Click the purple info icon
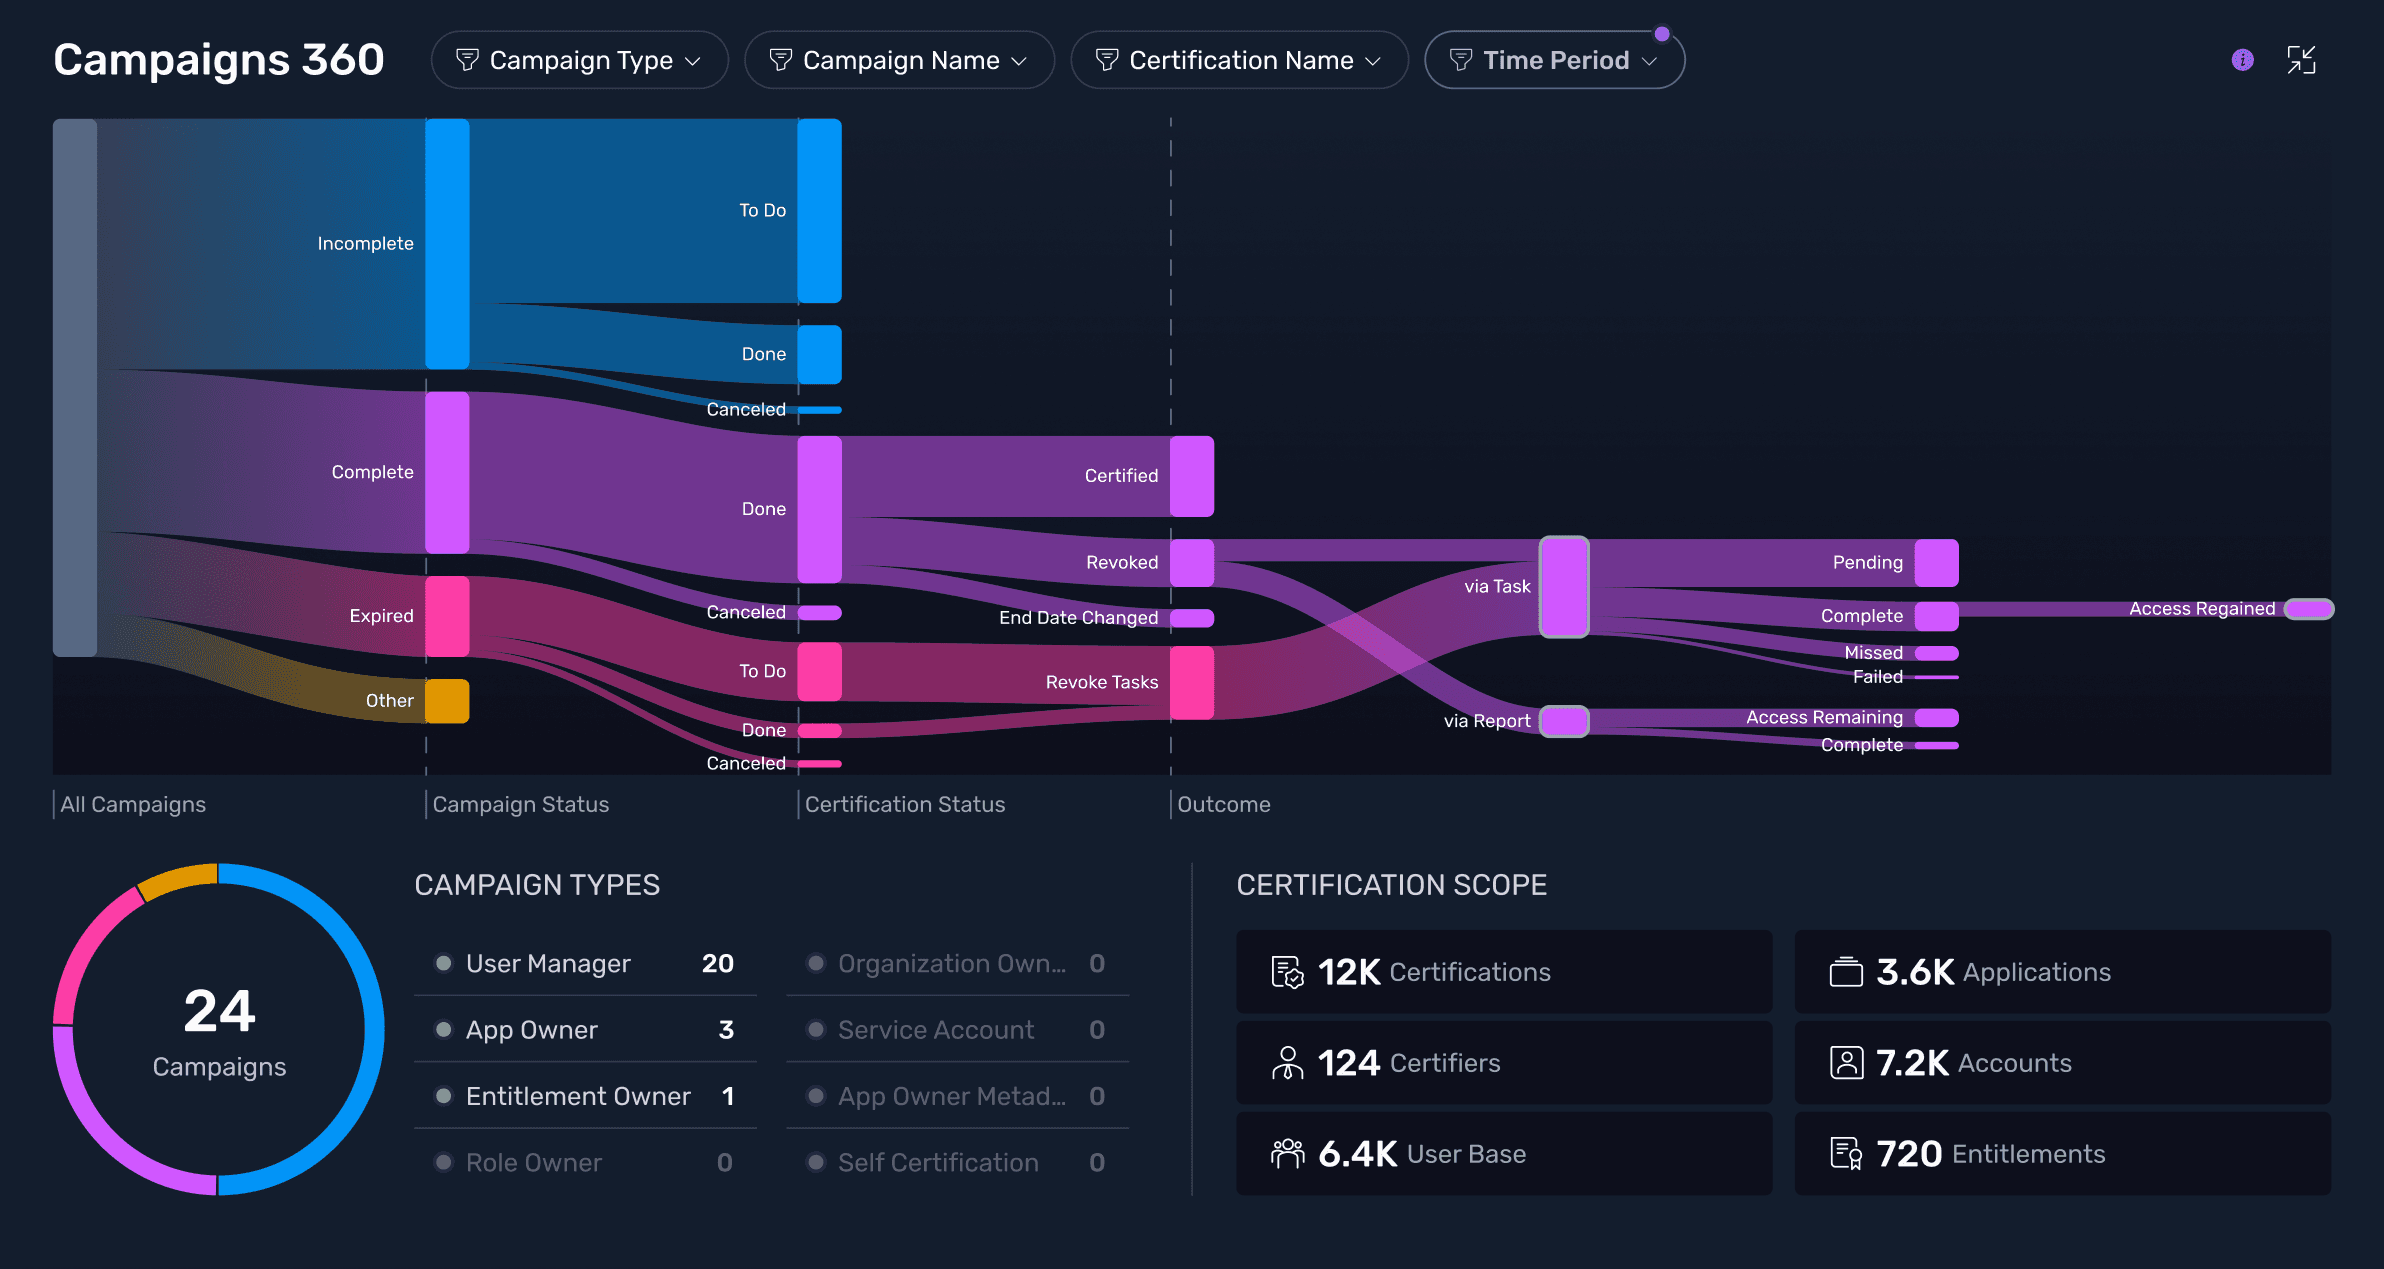Image resolution: width=2384 pixels, height=1269 pixels. 2242,60
